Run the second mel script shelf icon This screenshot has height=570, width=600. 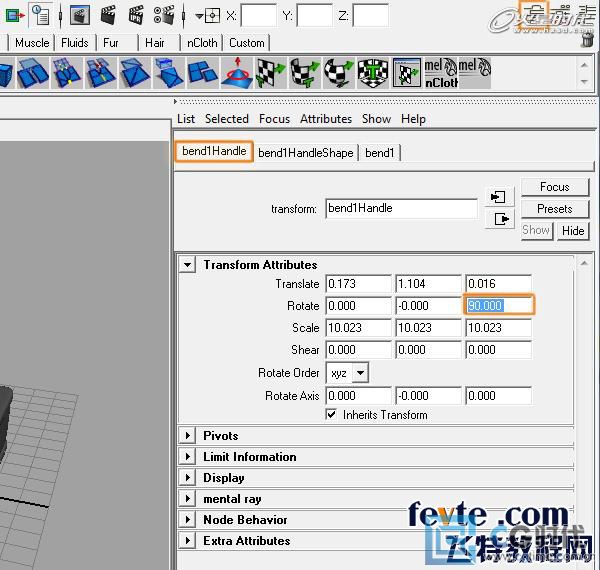pyautogui.click(x=474, y=73)
